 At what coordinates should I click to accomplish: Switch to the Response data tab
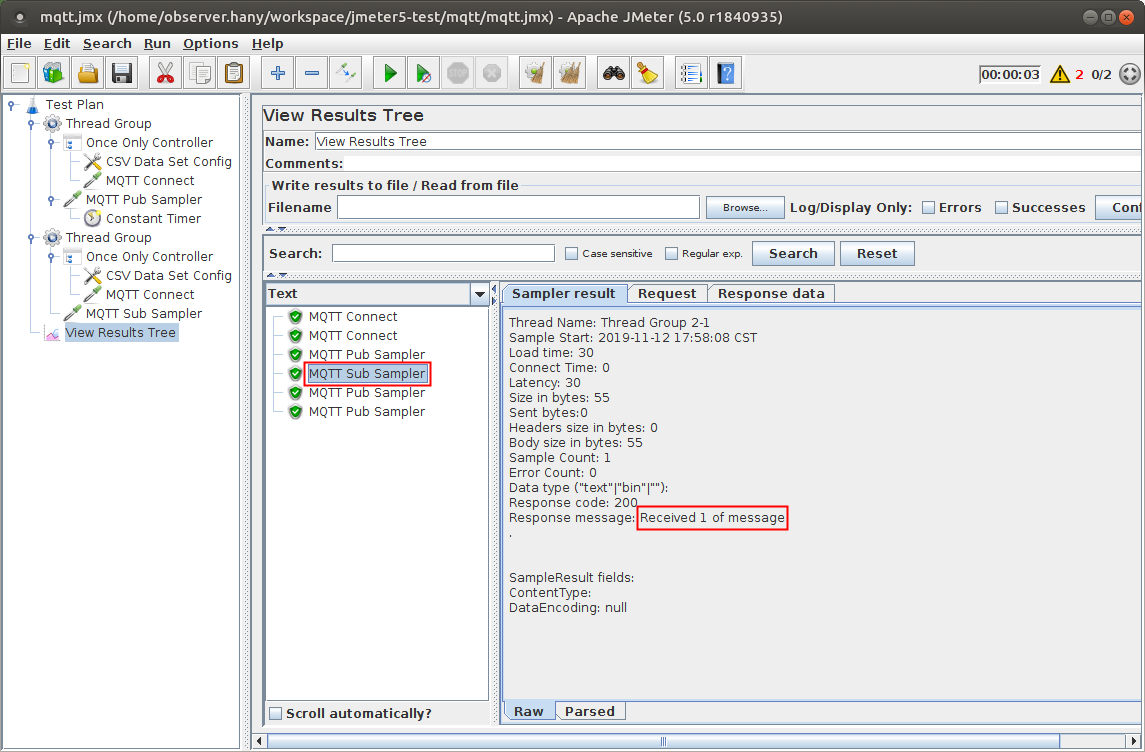click(x=771, y=293)
